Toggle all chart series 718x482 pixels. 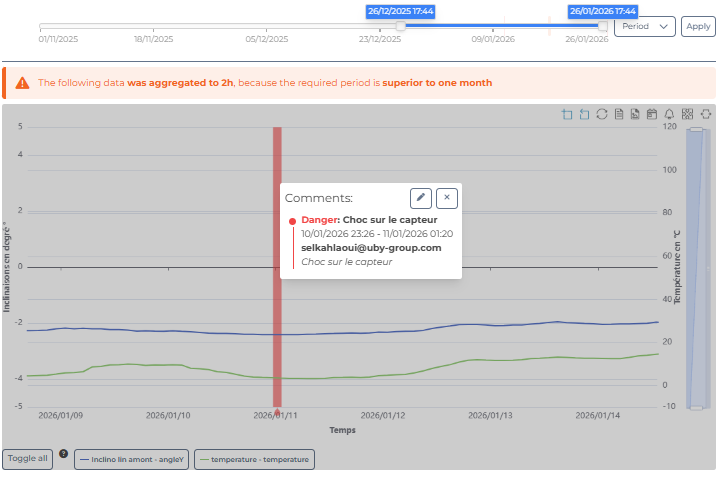[x=28, y=459]
